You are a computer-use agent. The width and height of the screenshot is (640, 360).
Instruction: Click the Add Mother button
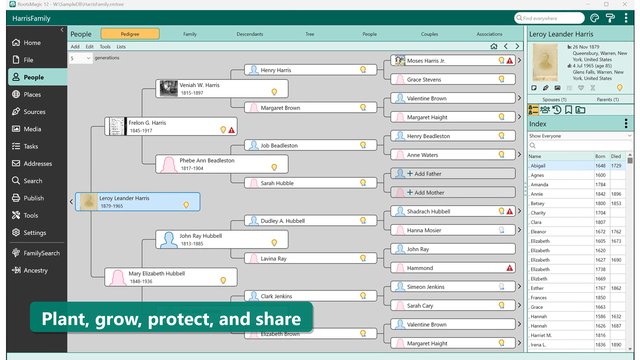(x=453, y=192)
